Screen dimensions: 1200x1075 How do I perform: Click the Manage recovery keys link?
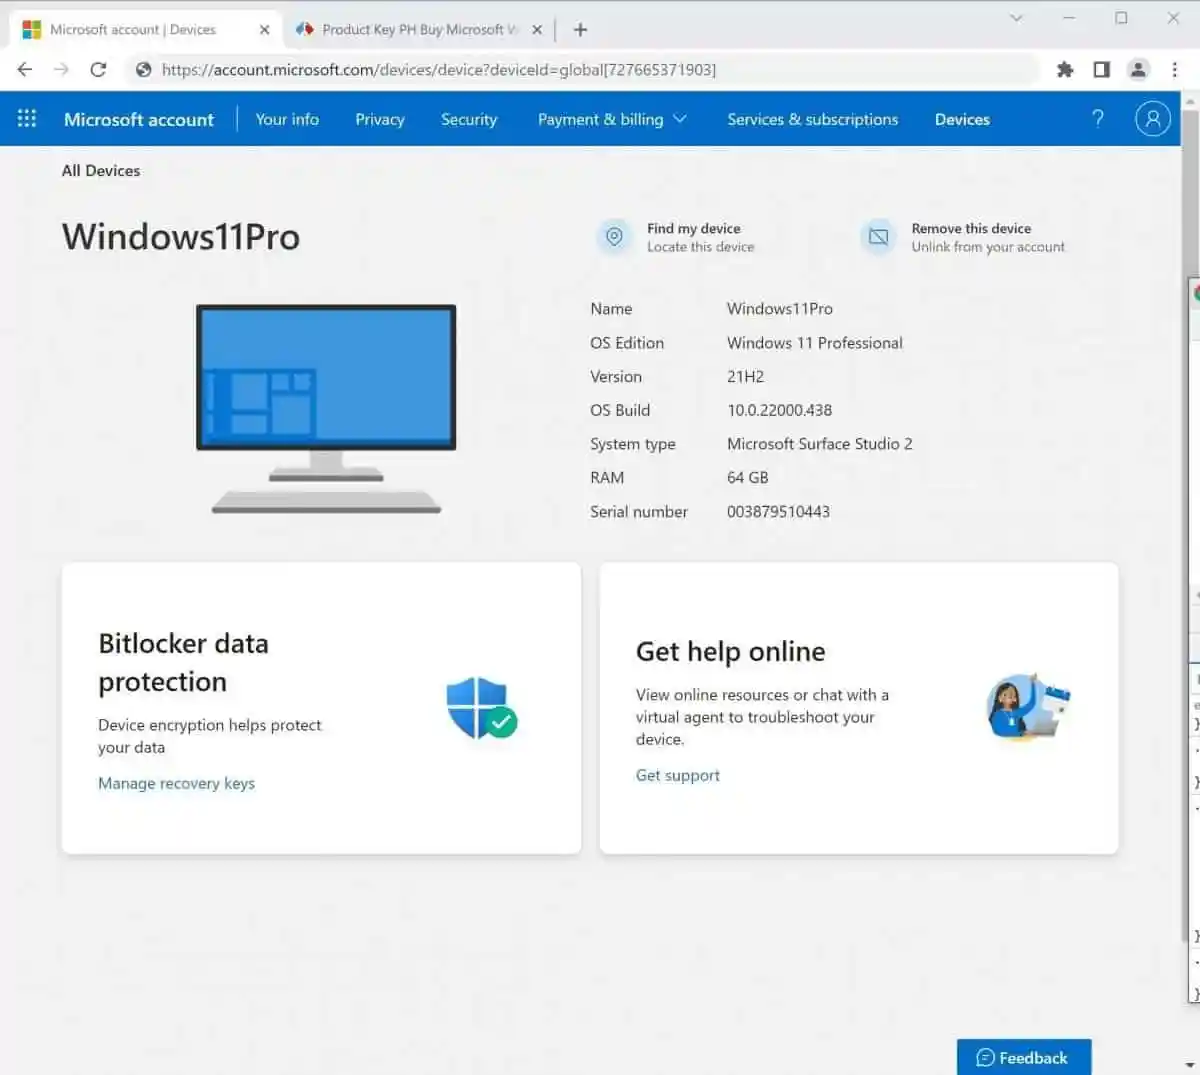coord(176,783)
